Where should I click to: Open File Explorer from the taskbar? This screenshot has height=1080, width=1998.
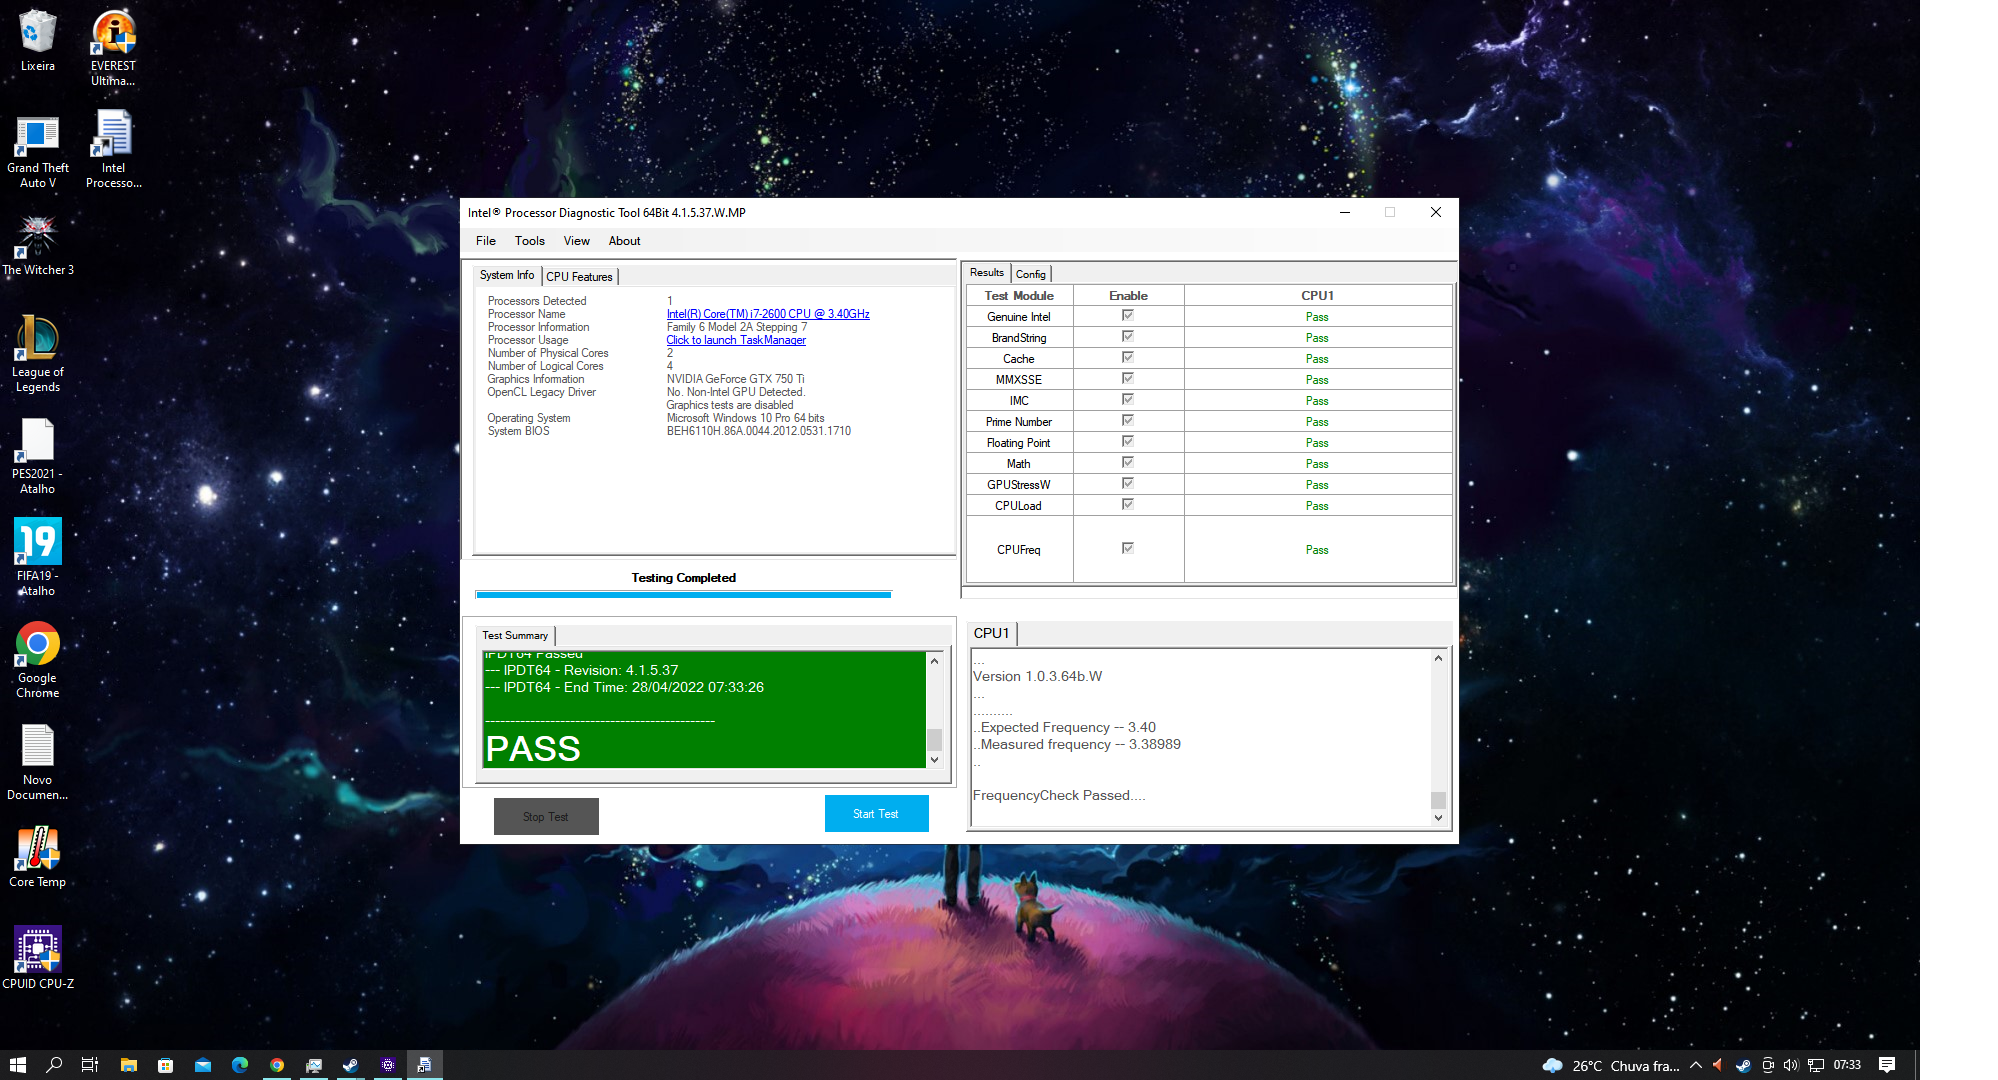(x=129, y=1065)
